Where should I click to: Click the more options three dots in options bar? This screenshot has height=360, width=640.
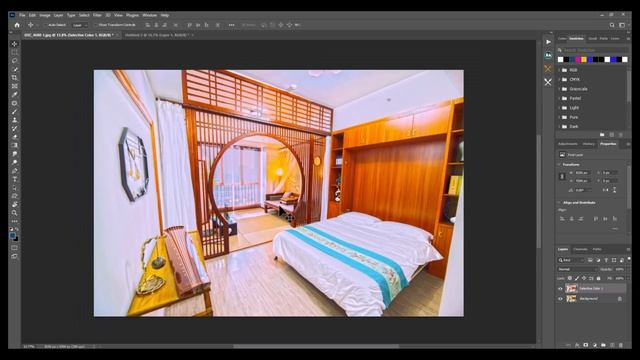point(231,25)
